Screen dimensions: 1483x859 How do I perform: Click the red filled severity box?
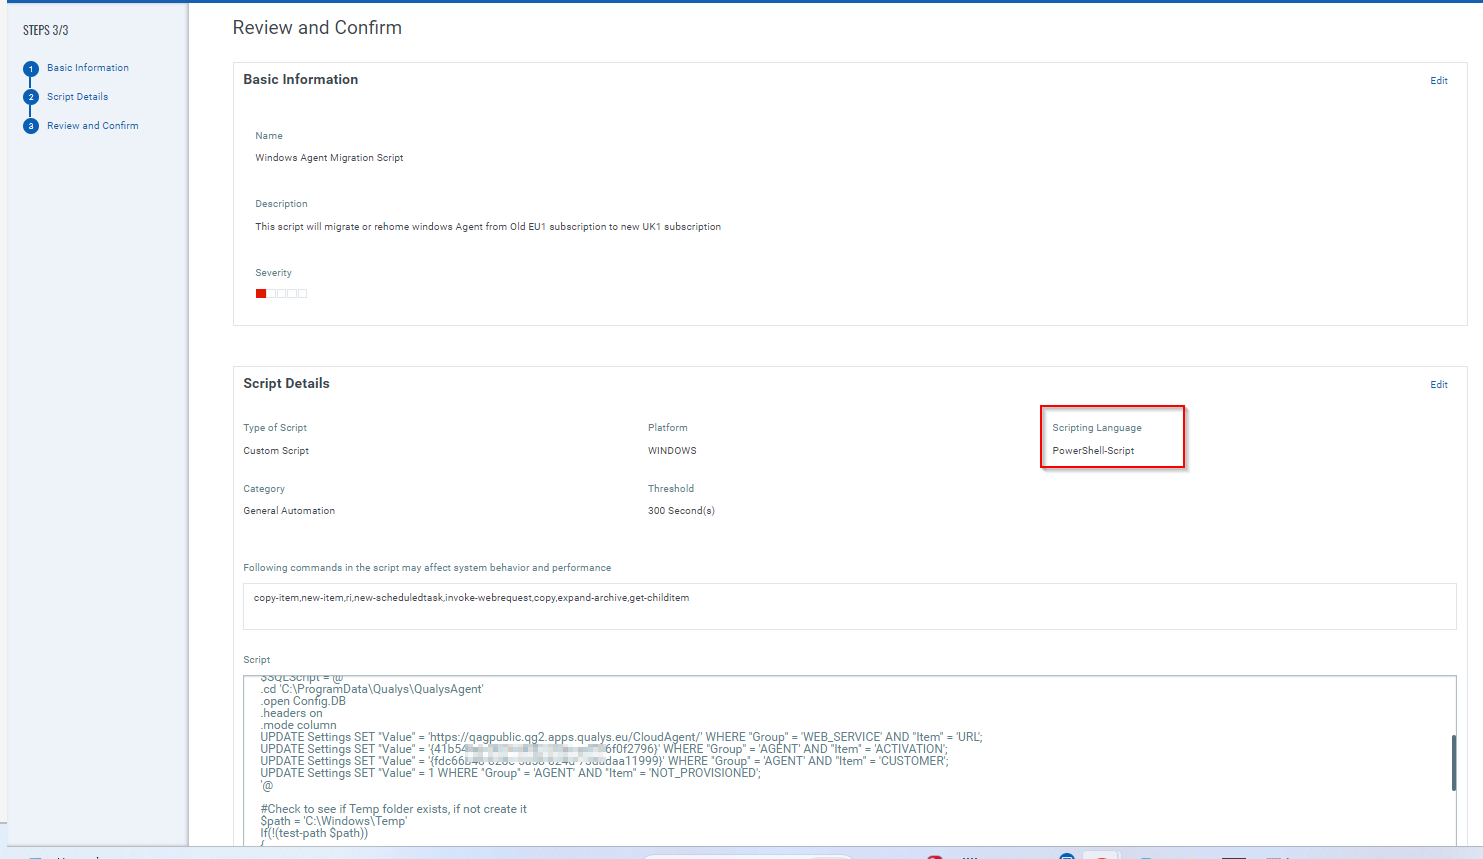[x=261, y=294]
